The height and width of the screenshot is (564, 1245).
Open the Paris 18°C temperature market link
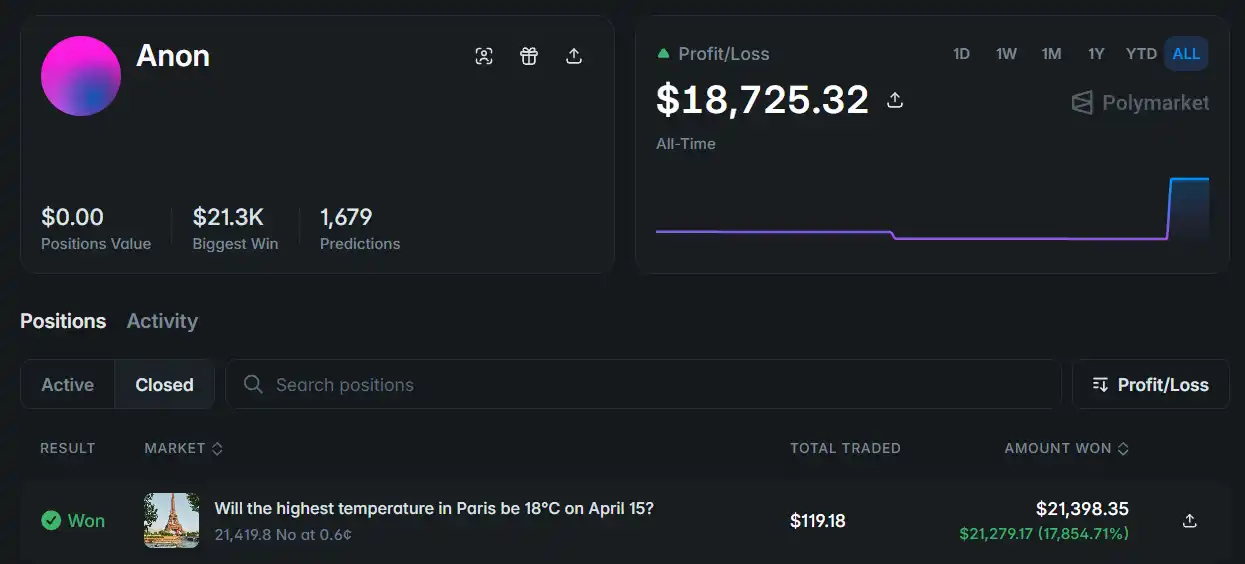434,508
